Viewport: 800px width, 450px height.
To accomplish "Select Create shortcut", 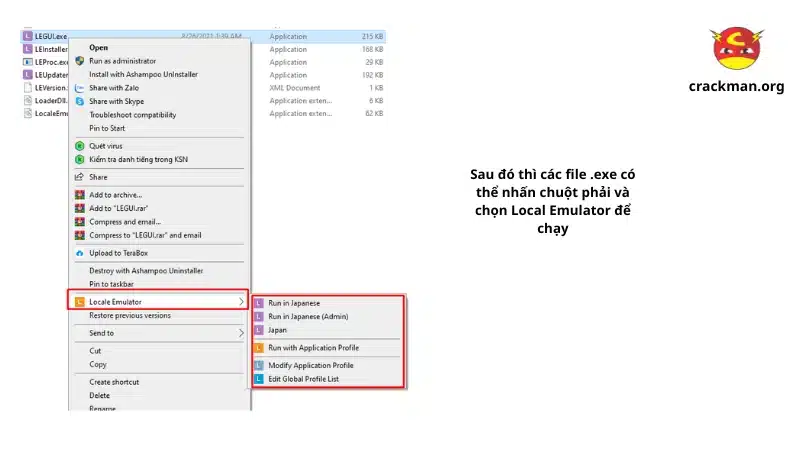I will tap(114, 382).
